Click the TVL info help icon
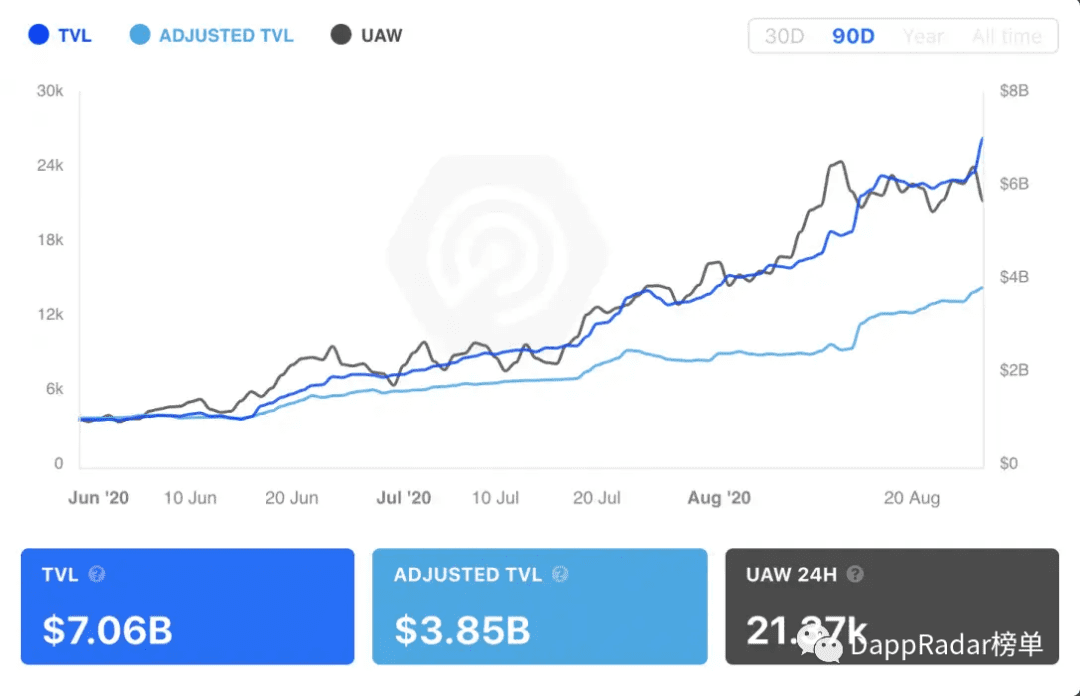The width and height of the screenshot is (1080, 696). coord(97,574)
